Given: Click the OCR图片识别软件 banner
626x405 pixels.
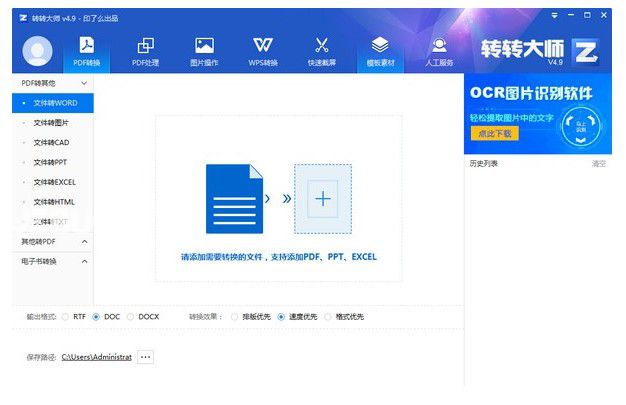Looking at the screenshot, I should point(538,114).
